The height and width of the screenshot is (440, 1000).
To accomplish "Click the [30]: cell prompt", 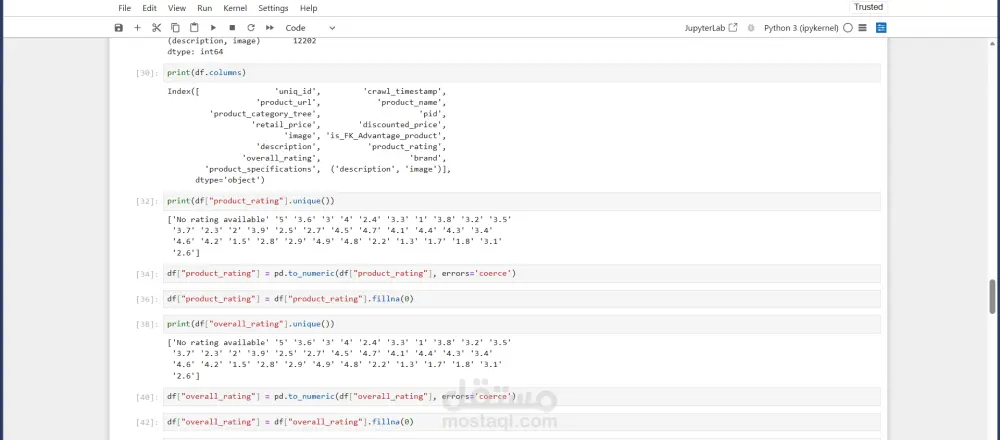I will tap(147, 73).
